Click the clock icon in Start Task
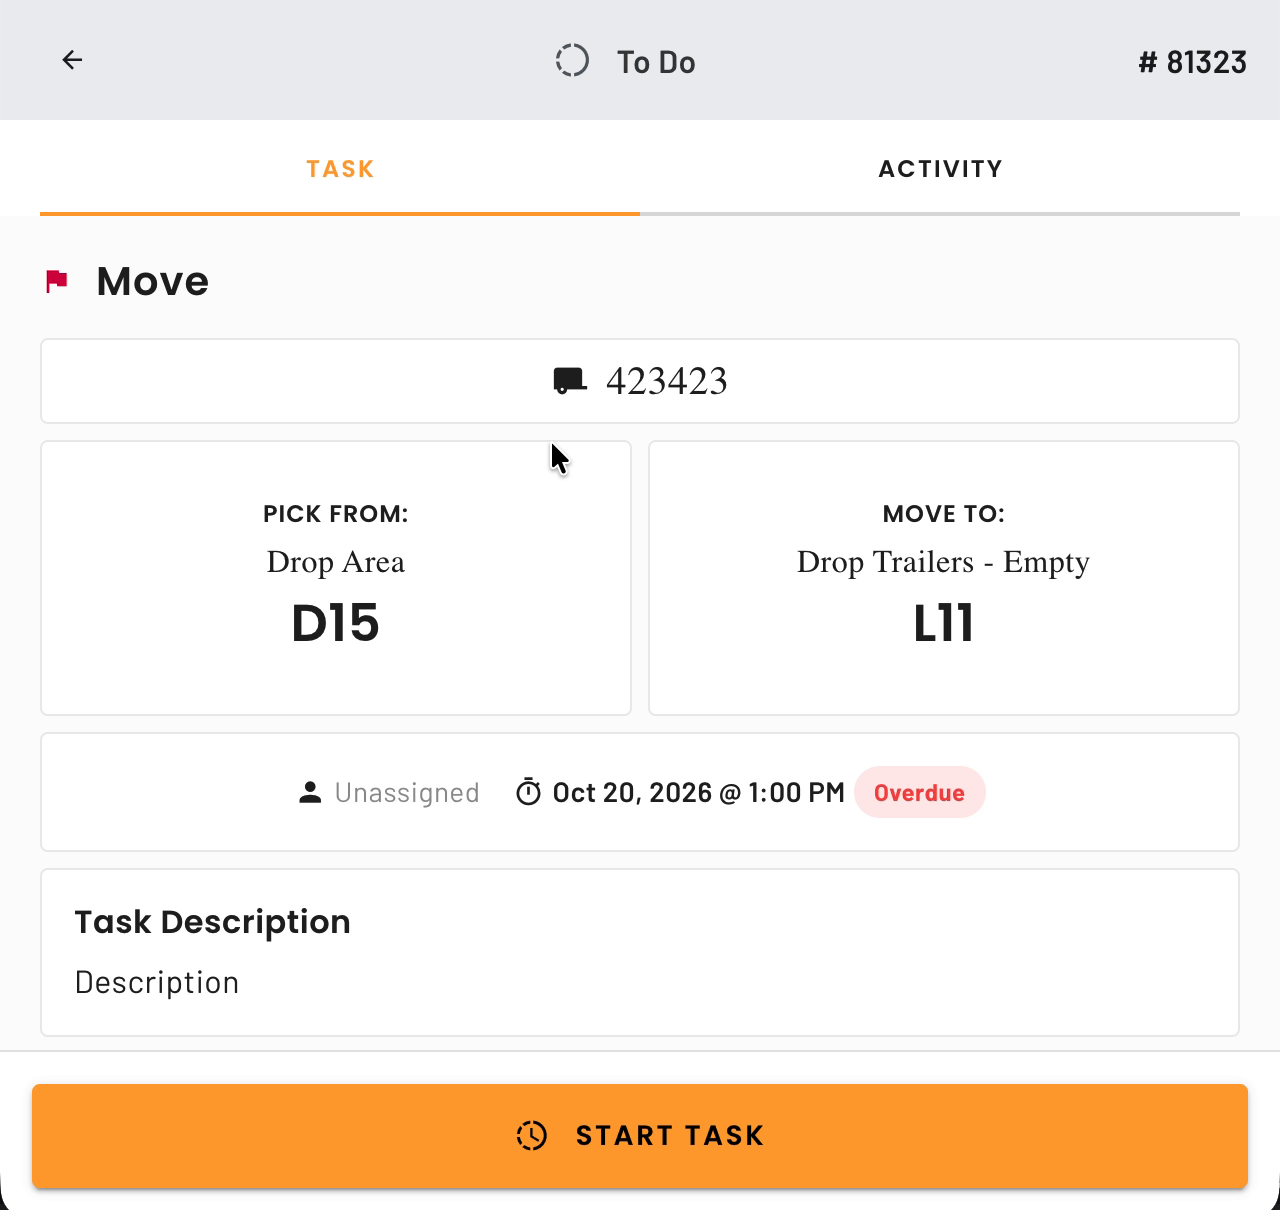Viewport: 1280px width, 1210px height. pyautogui.click(x=532, y=1136)
